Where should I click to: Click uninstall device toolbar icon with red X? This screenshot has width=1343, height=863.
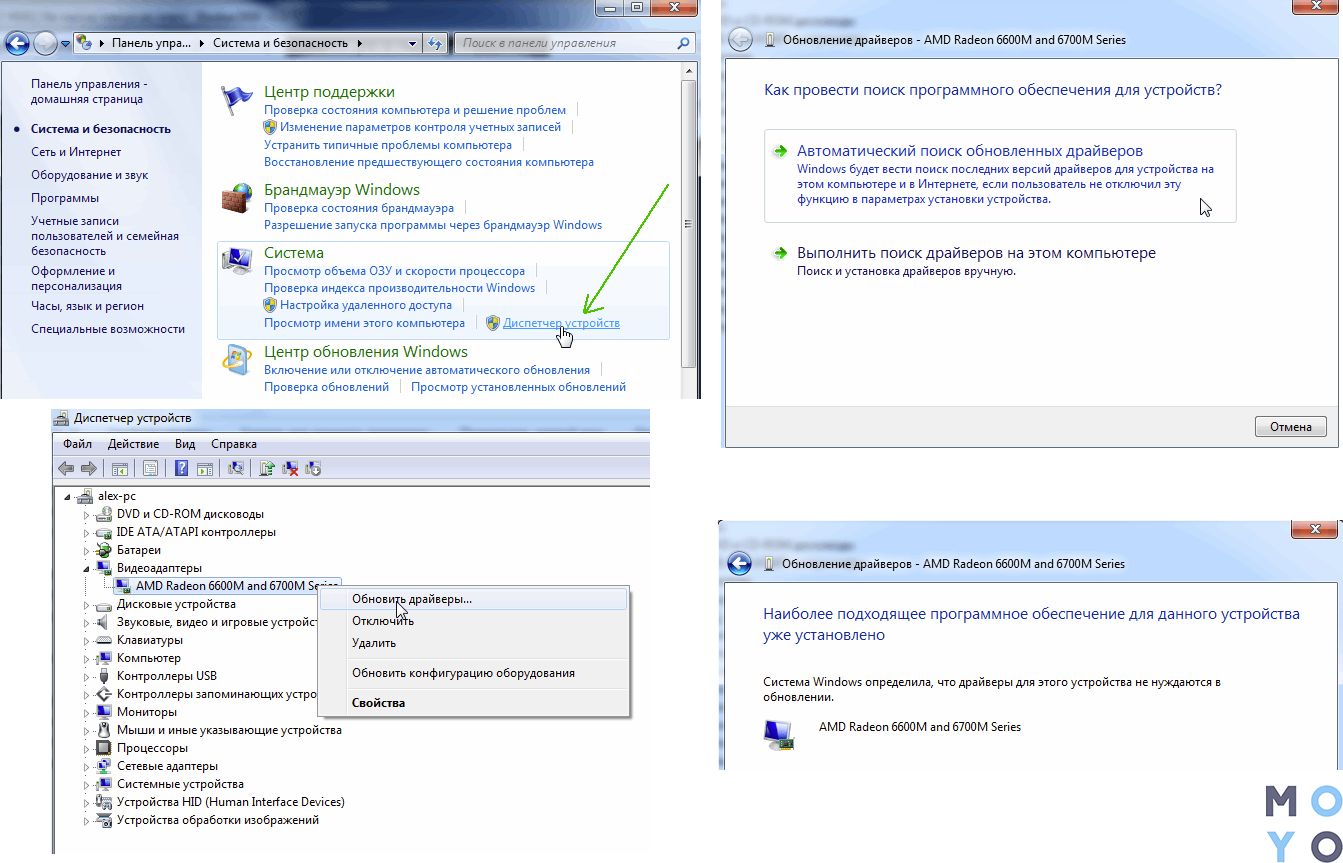[291, 468]
